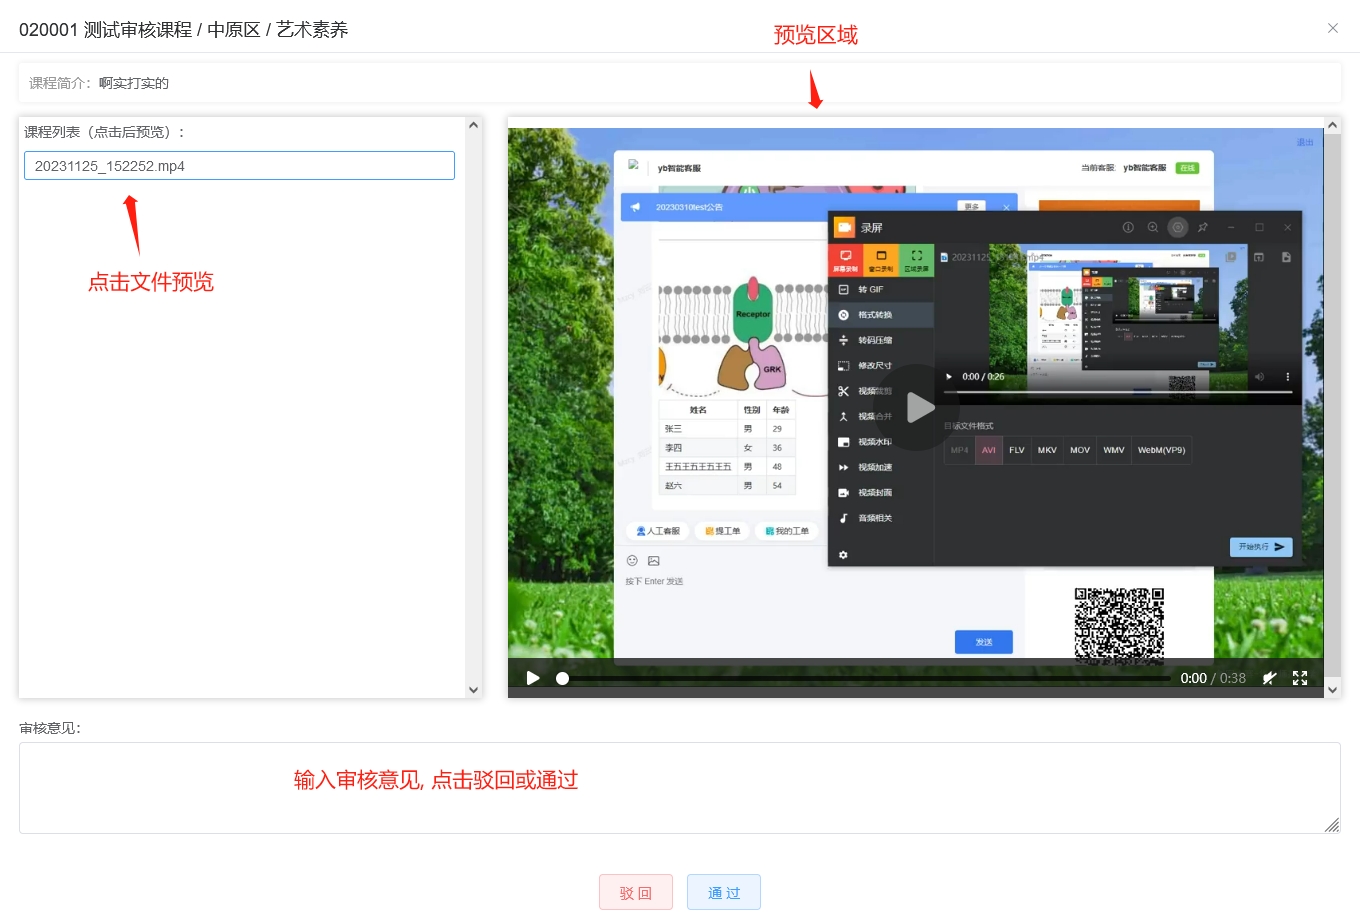Screen dimensions: 1360x921
Task: Click the down arrow of preview area scrollbar
Action: click(x=1332, y=690)
